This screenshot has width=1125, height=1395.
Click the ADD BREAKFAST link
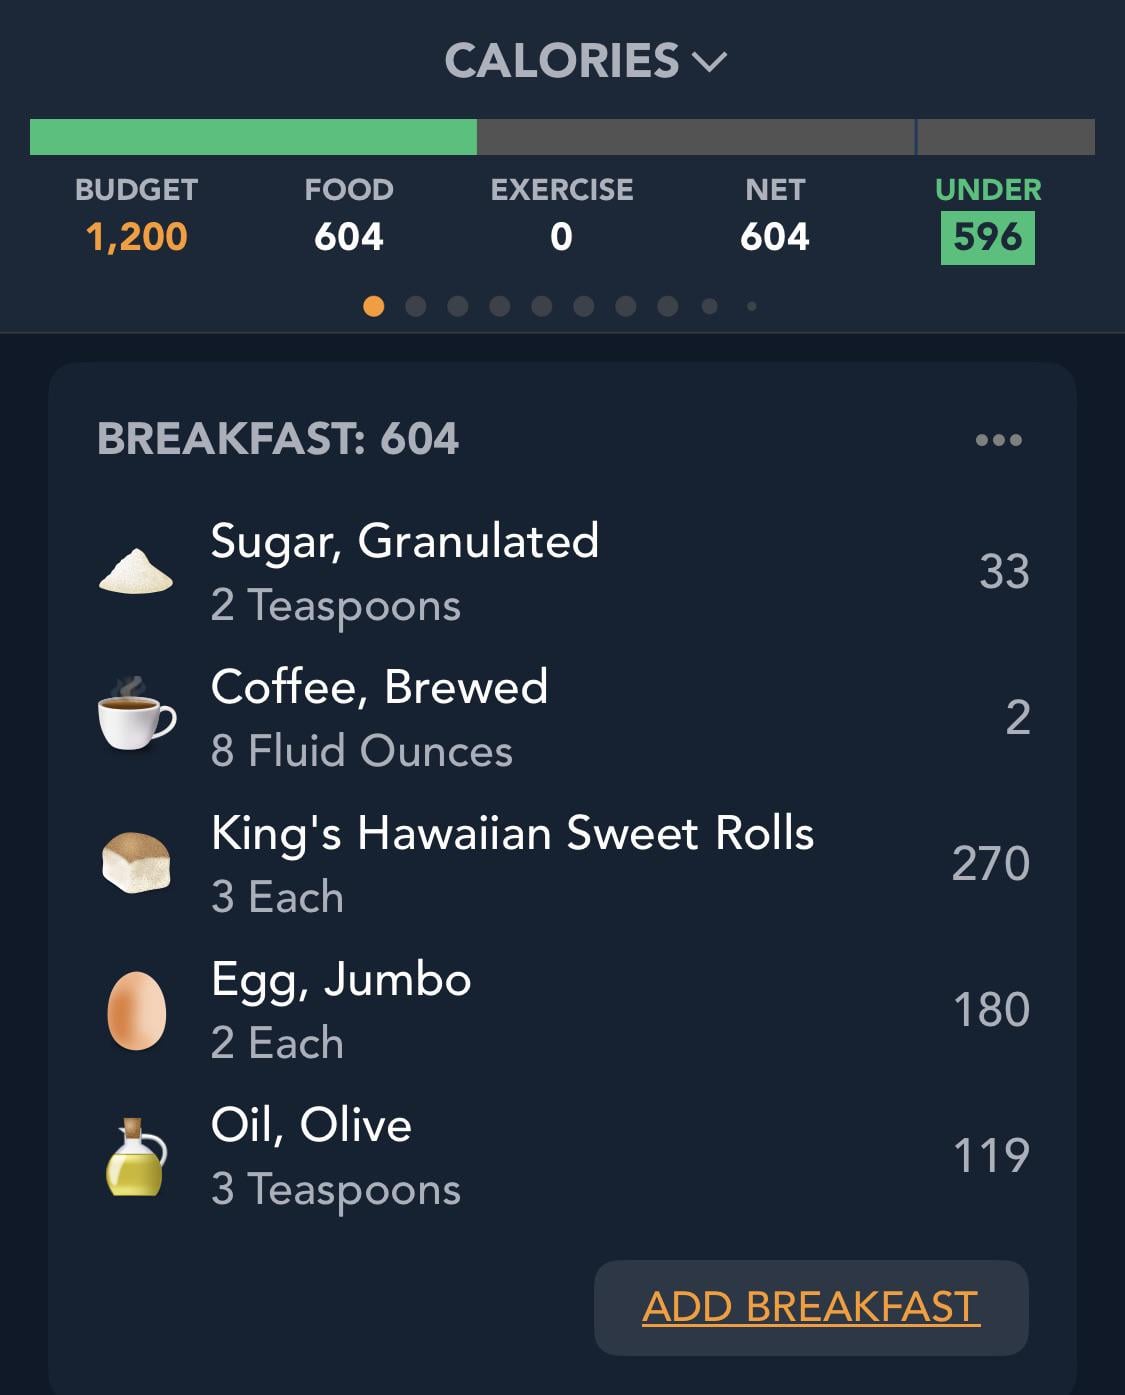point(811,1307)
